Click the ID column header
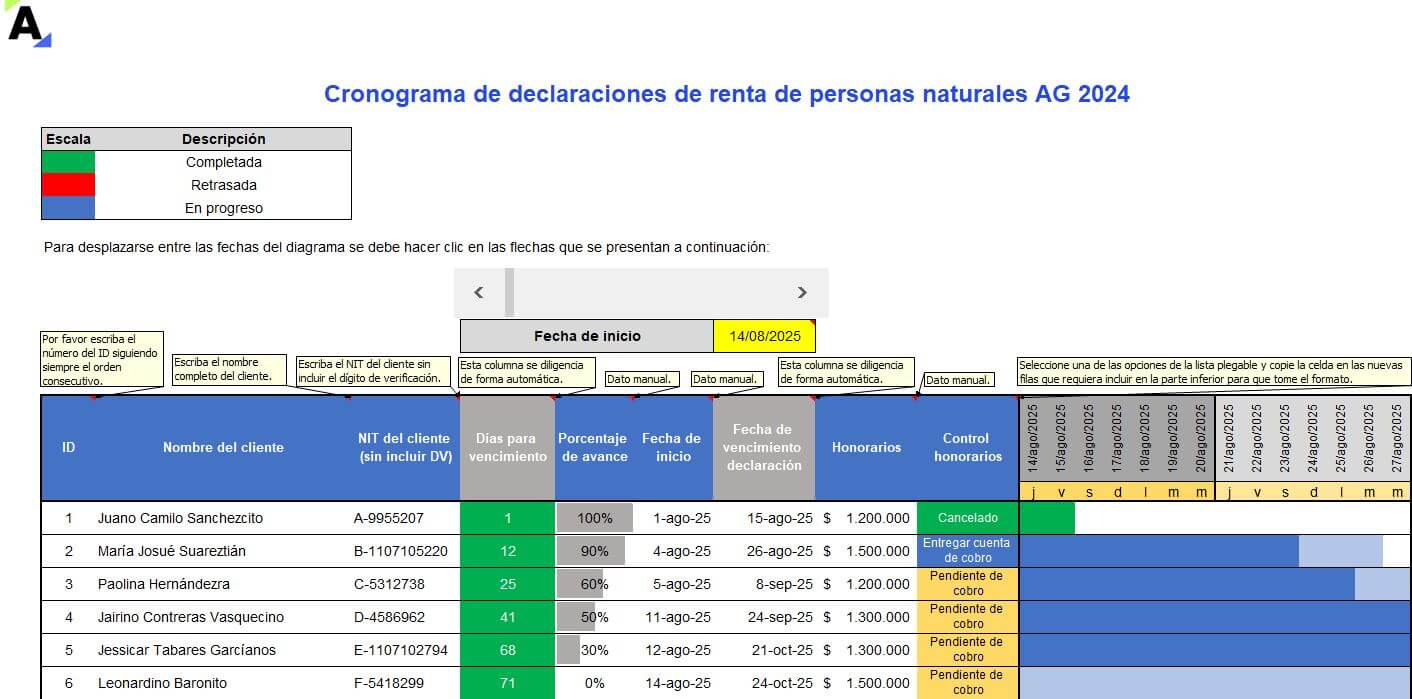The width and height of the screenshot is (1412, 699). click(69, 448)
